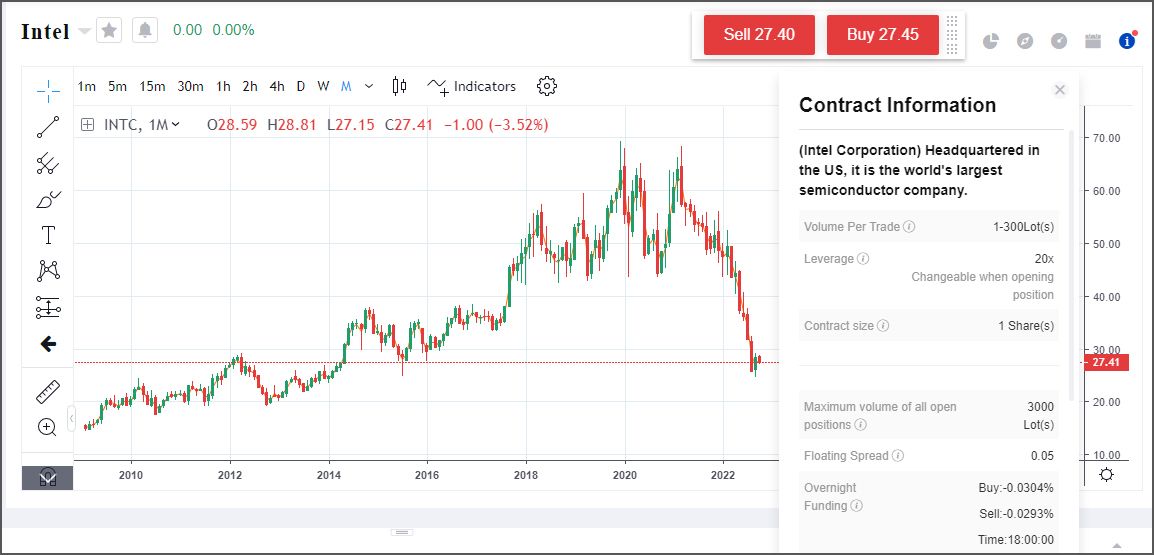Open more timeframes dropdown chevron
Screen dimensions: 1154x555
pos(369,86)
